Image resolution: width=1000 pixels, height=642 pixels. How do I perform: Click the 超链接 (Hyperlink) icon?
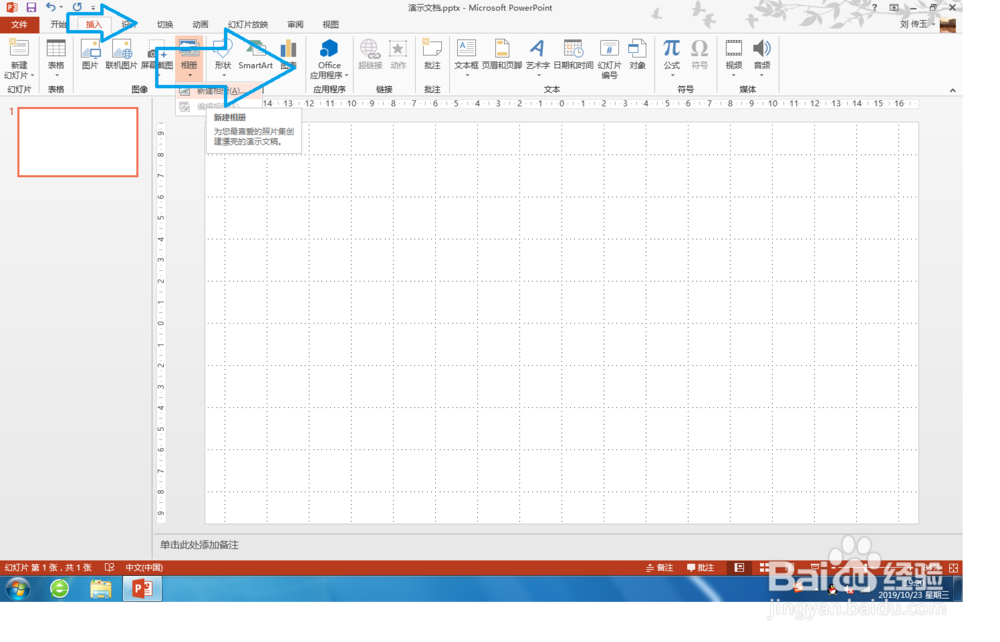369,55
